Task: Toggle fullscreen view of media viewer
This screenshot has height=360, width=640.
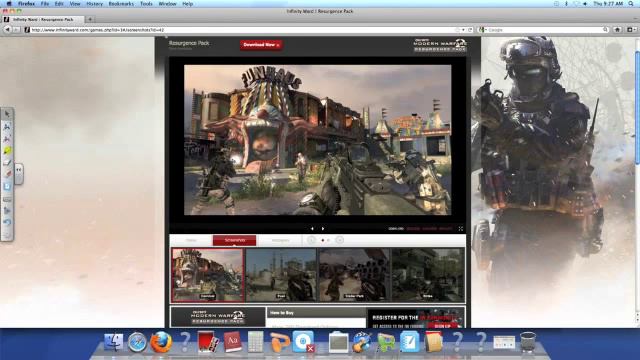Action: click(x=460, y=229)
